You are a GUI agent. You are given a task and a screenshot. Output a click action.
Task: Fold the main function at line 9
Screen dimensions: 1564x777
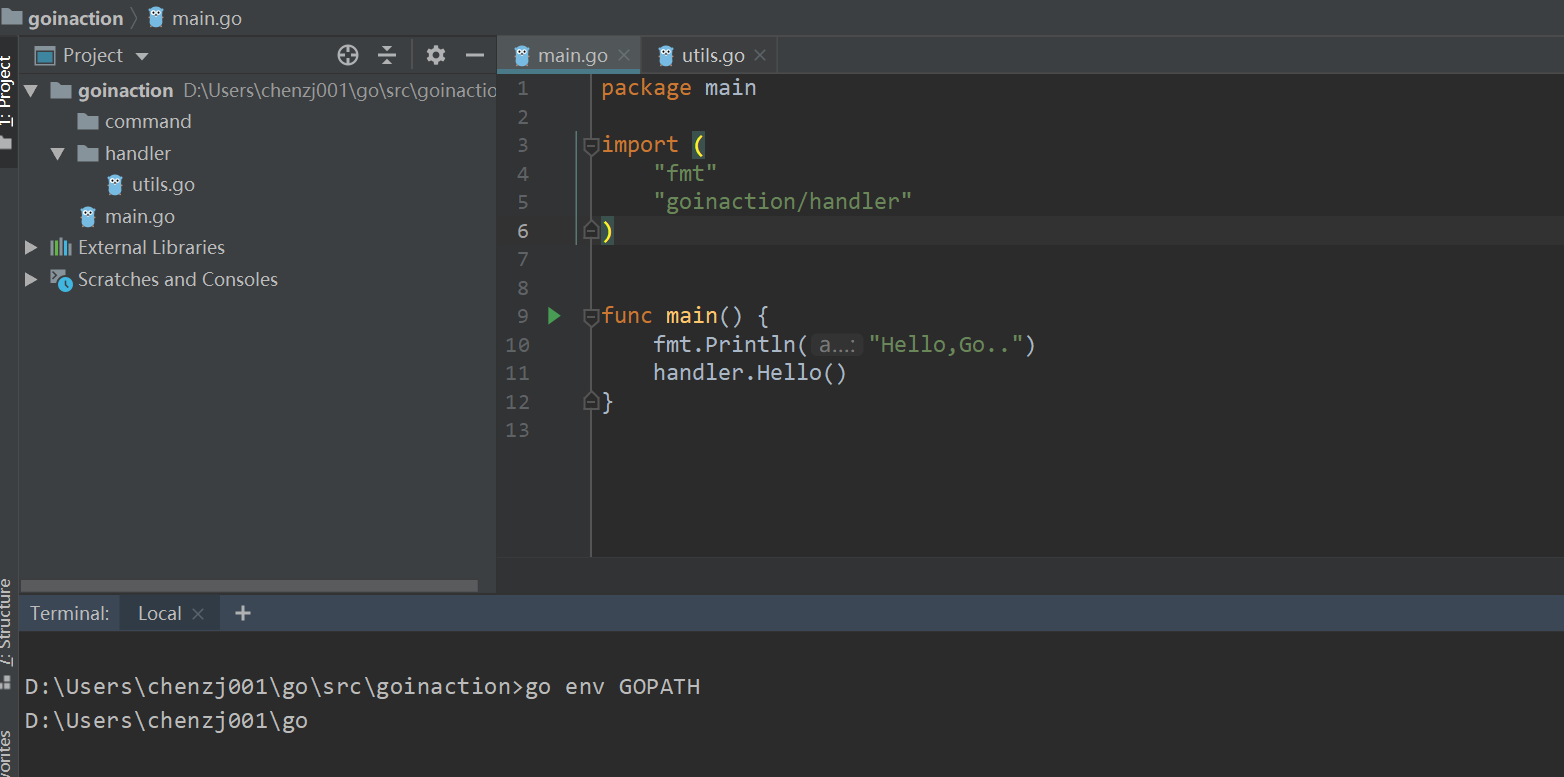pyautogui.click(x=591, y=317)
